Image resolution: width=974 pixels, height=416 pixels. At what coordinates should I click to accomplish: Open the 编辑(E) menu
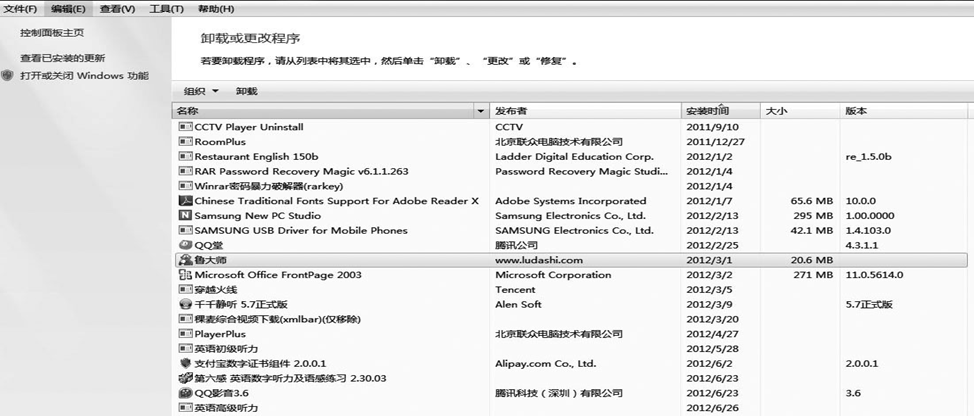pos(68,9)
